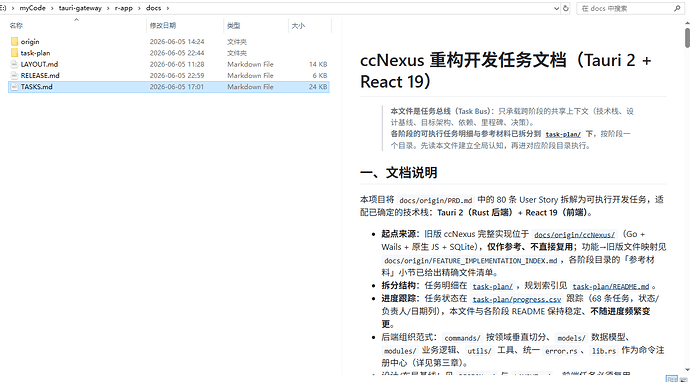Select the task-plan folder name
This screenshot has width=690, height=382.
pos(35,53)
